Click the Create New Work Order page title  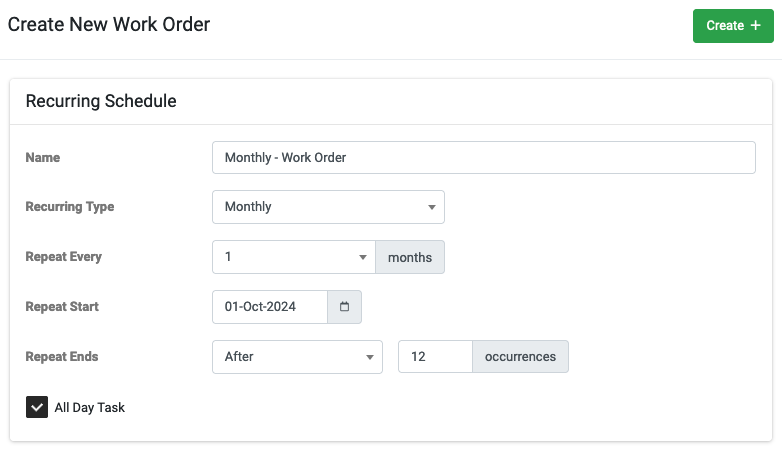click(x=109, y=24)
